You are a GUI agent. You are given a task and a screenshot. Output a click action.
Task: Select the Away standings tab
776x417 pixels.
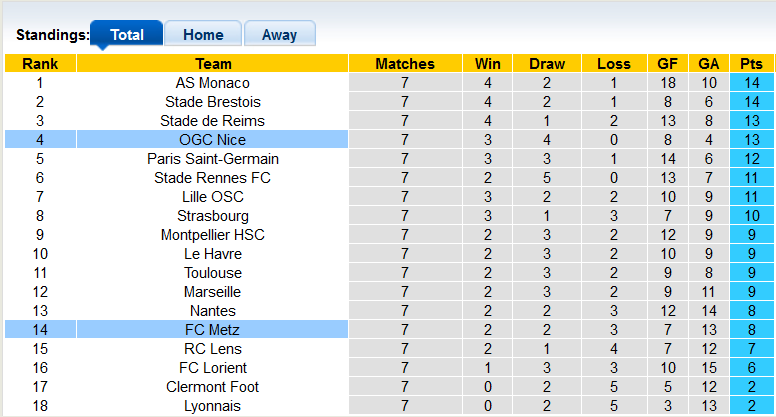(x=279, y=34)
